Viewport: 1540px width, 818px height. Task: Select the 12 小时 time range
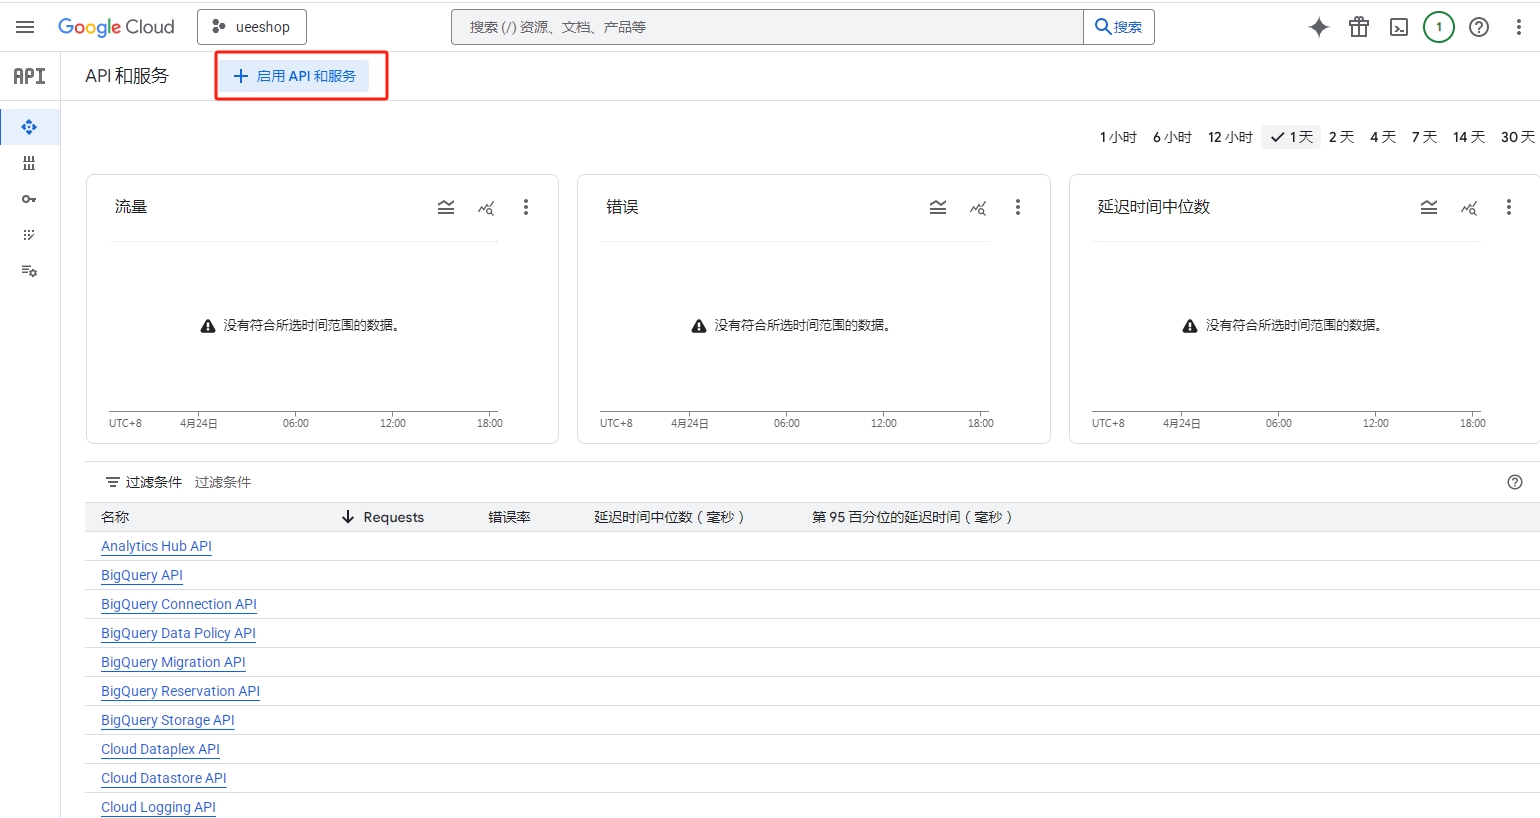pos(1230,137)
